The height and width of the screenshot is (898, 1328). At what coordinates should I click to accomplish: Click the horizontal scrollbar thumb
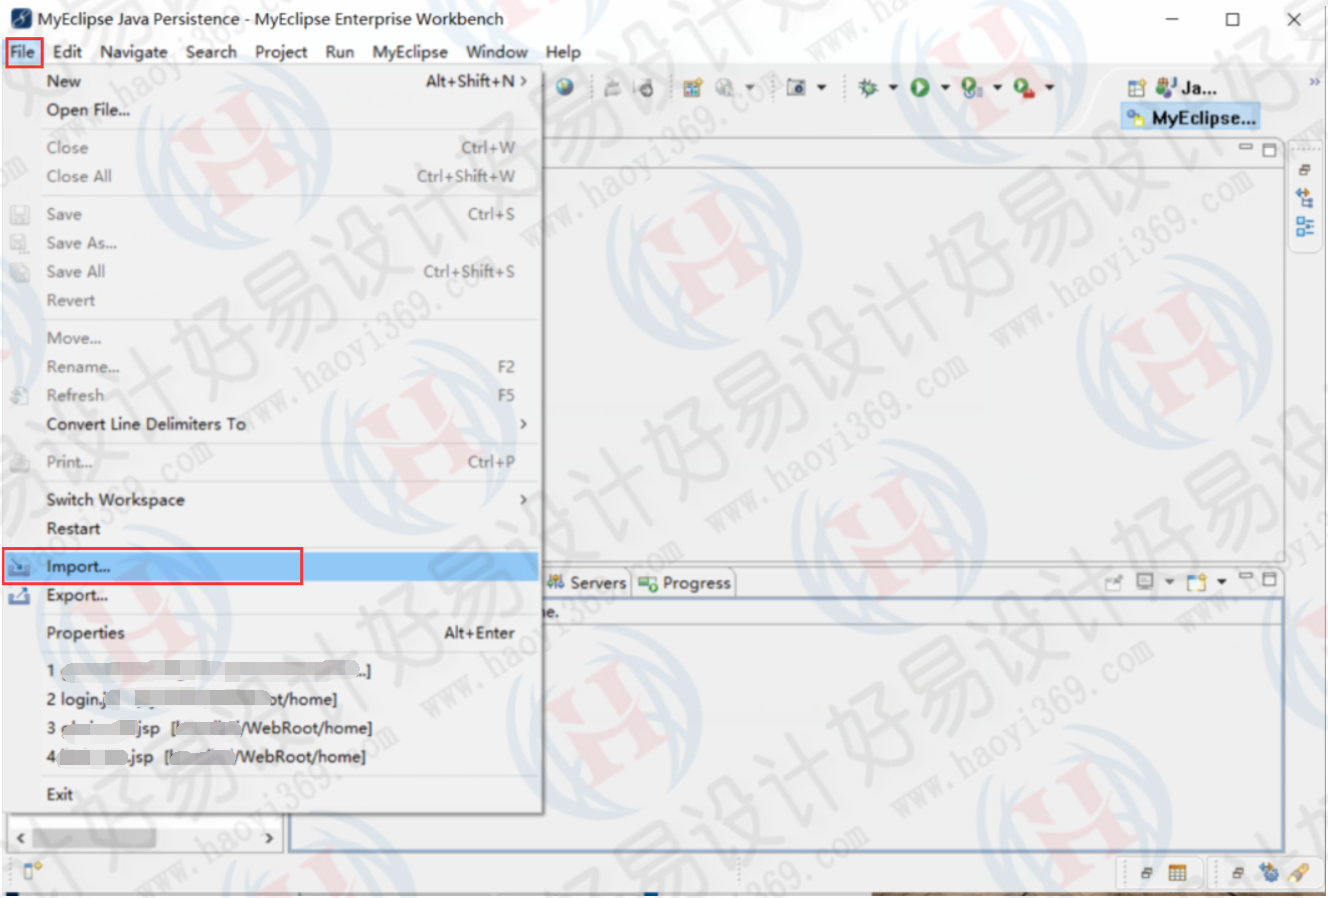[x=94, y=838]
